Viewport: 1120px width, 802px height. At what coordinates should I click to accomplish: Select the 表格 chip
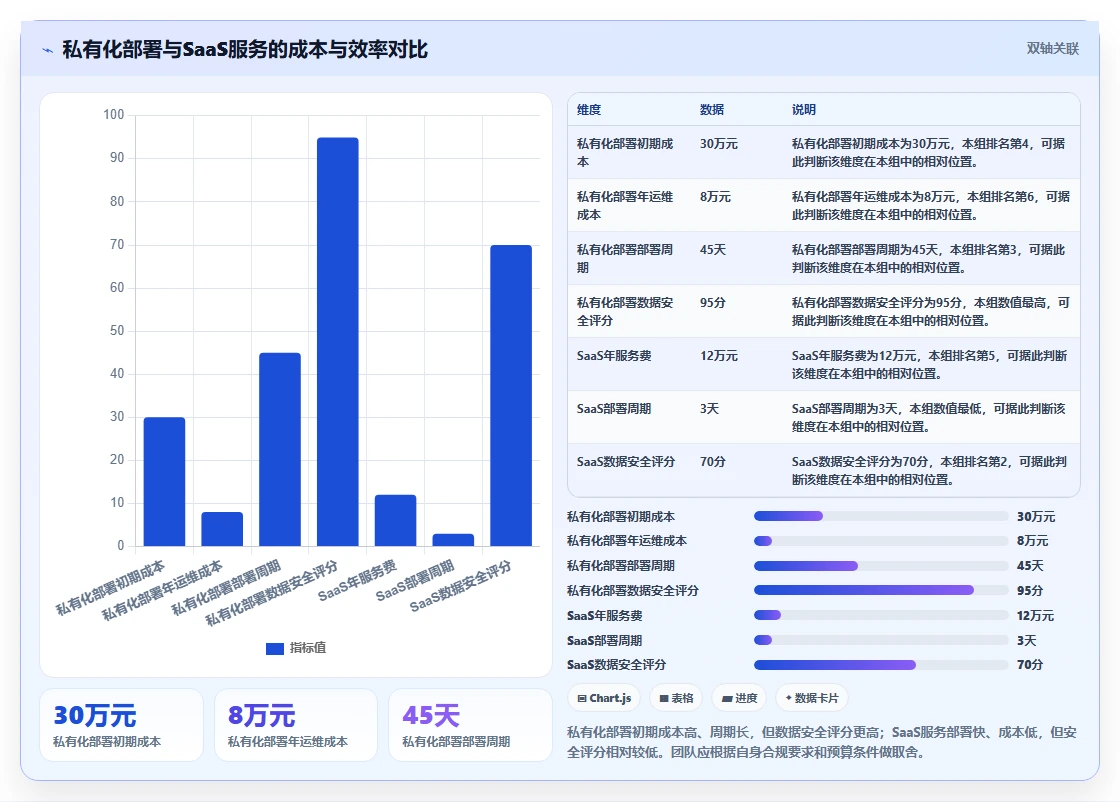[x=676, y=698]
